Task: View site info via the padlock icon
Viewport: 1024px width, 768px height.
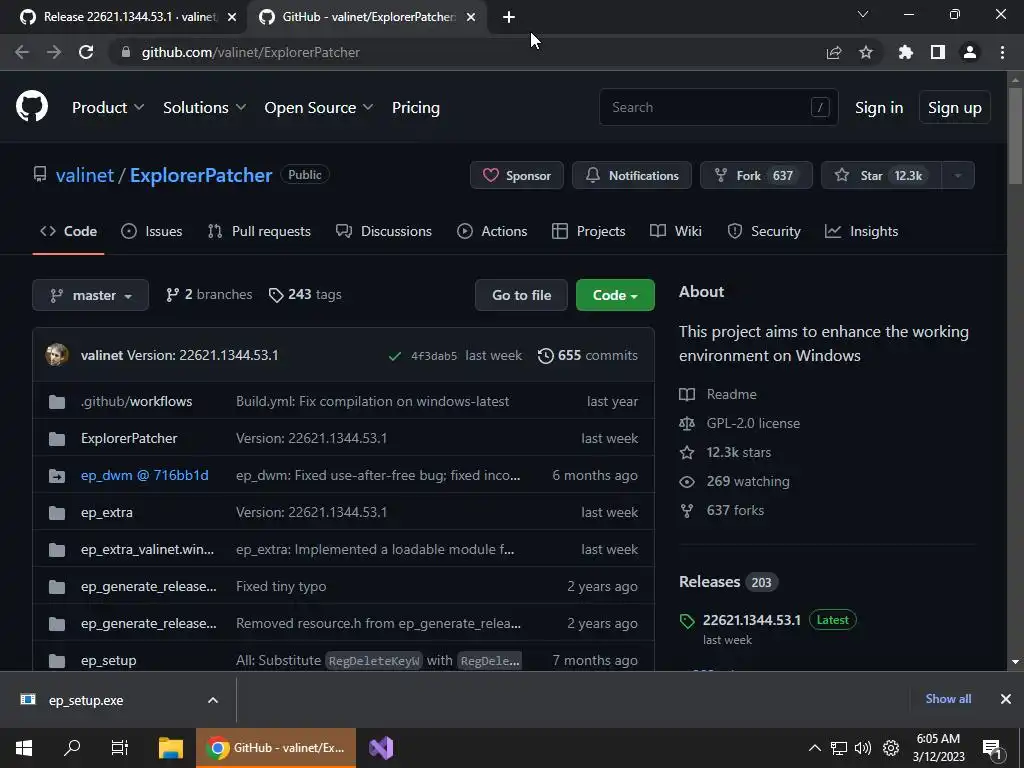Action: click(x=127, y=52)
